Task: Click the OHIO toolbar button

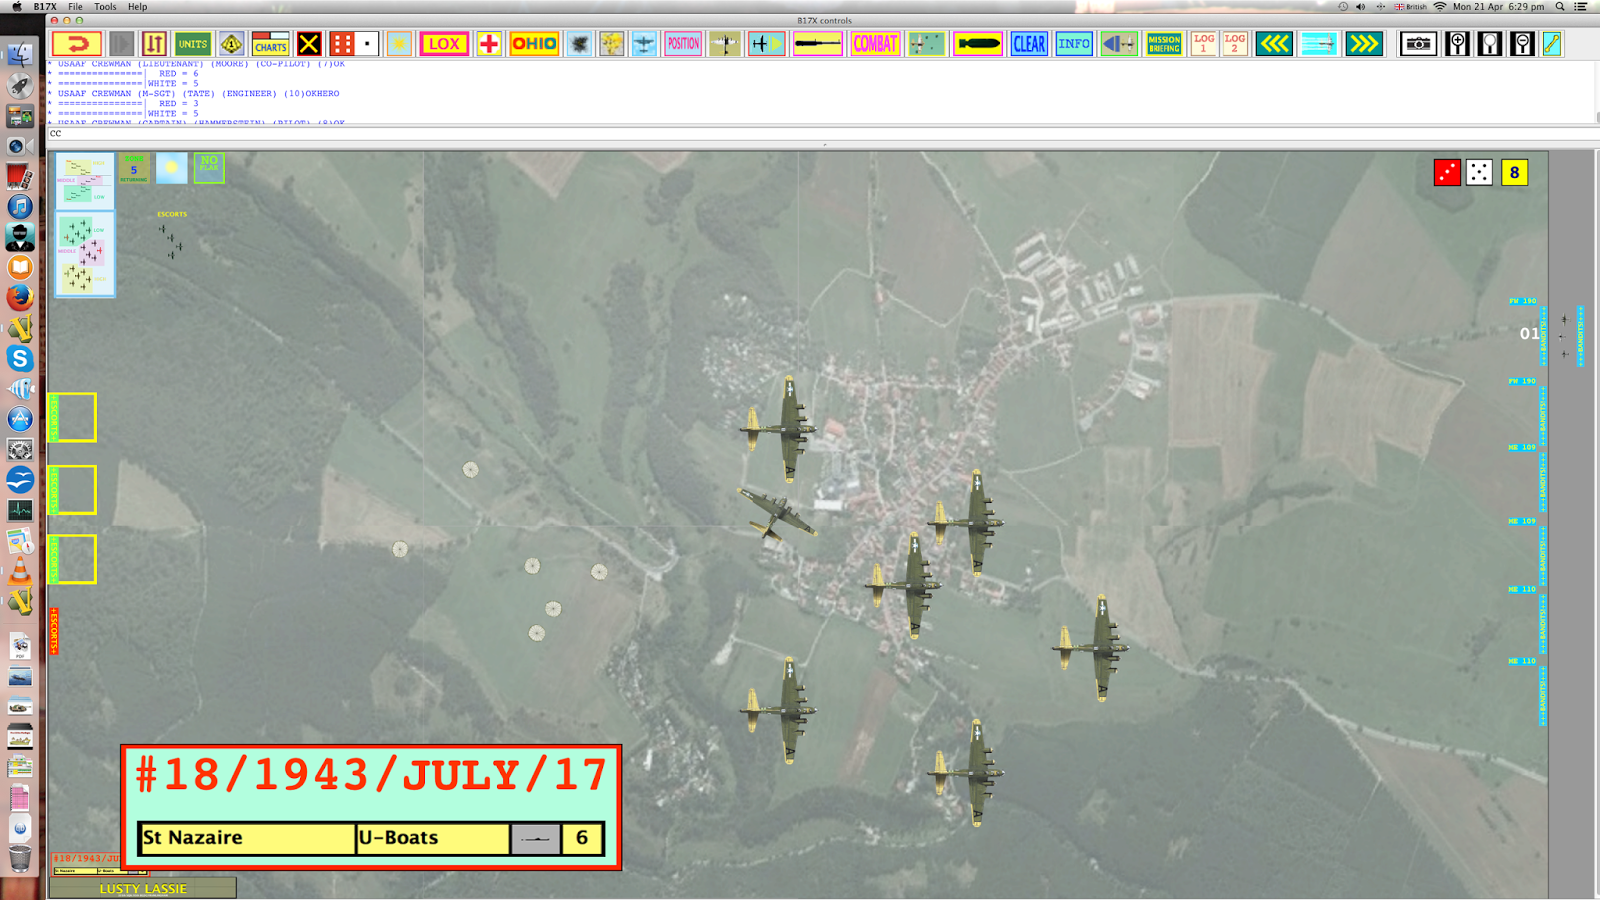Action: [x=534, y=44]
